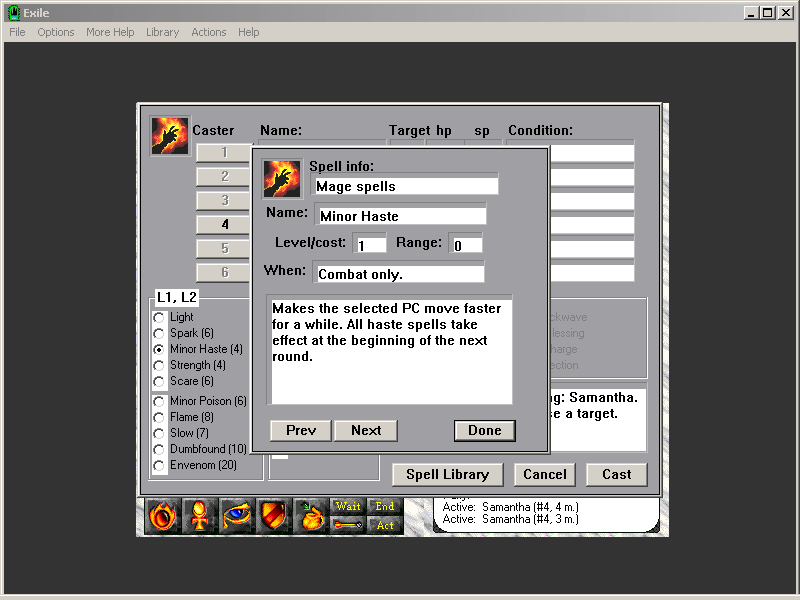The width and height of the screenshot is (800, 600).
Task: Click 'Active: Samantha (#4, 3 m.)' log line
Action: coord(510,519)
